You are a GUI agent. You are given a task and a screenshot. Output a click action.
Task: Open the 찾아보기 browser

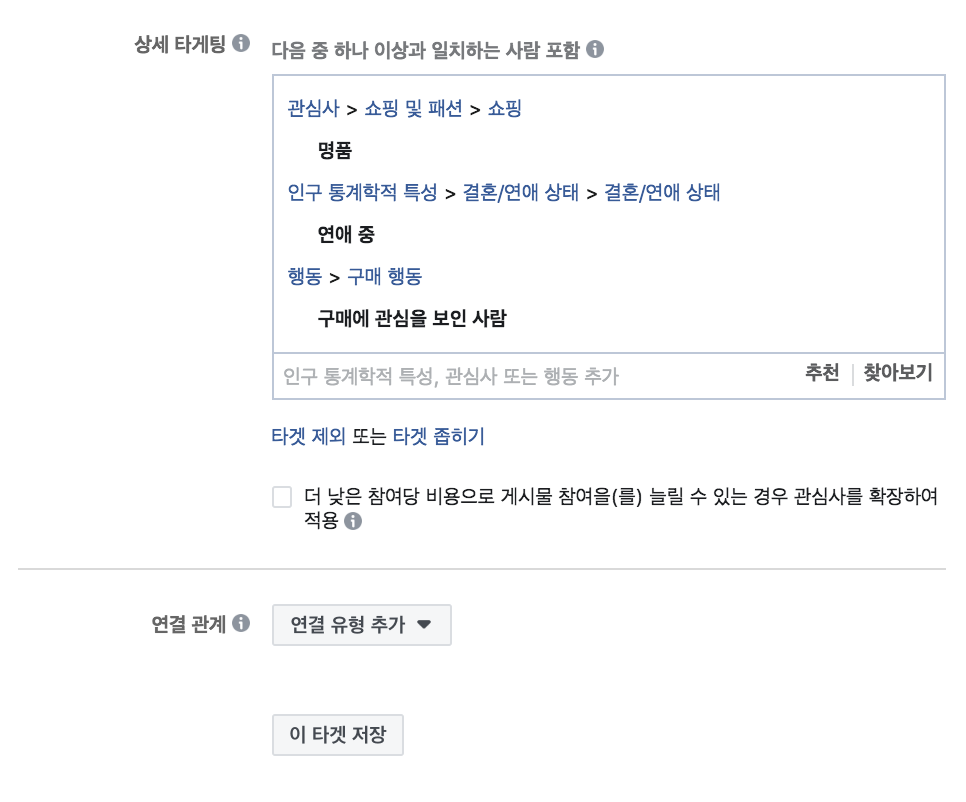(x=896, y=371)
